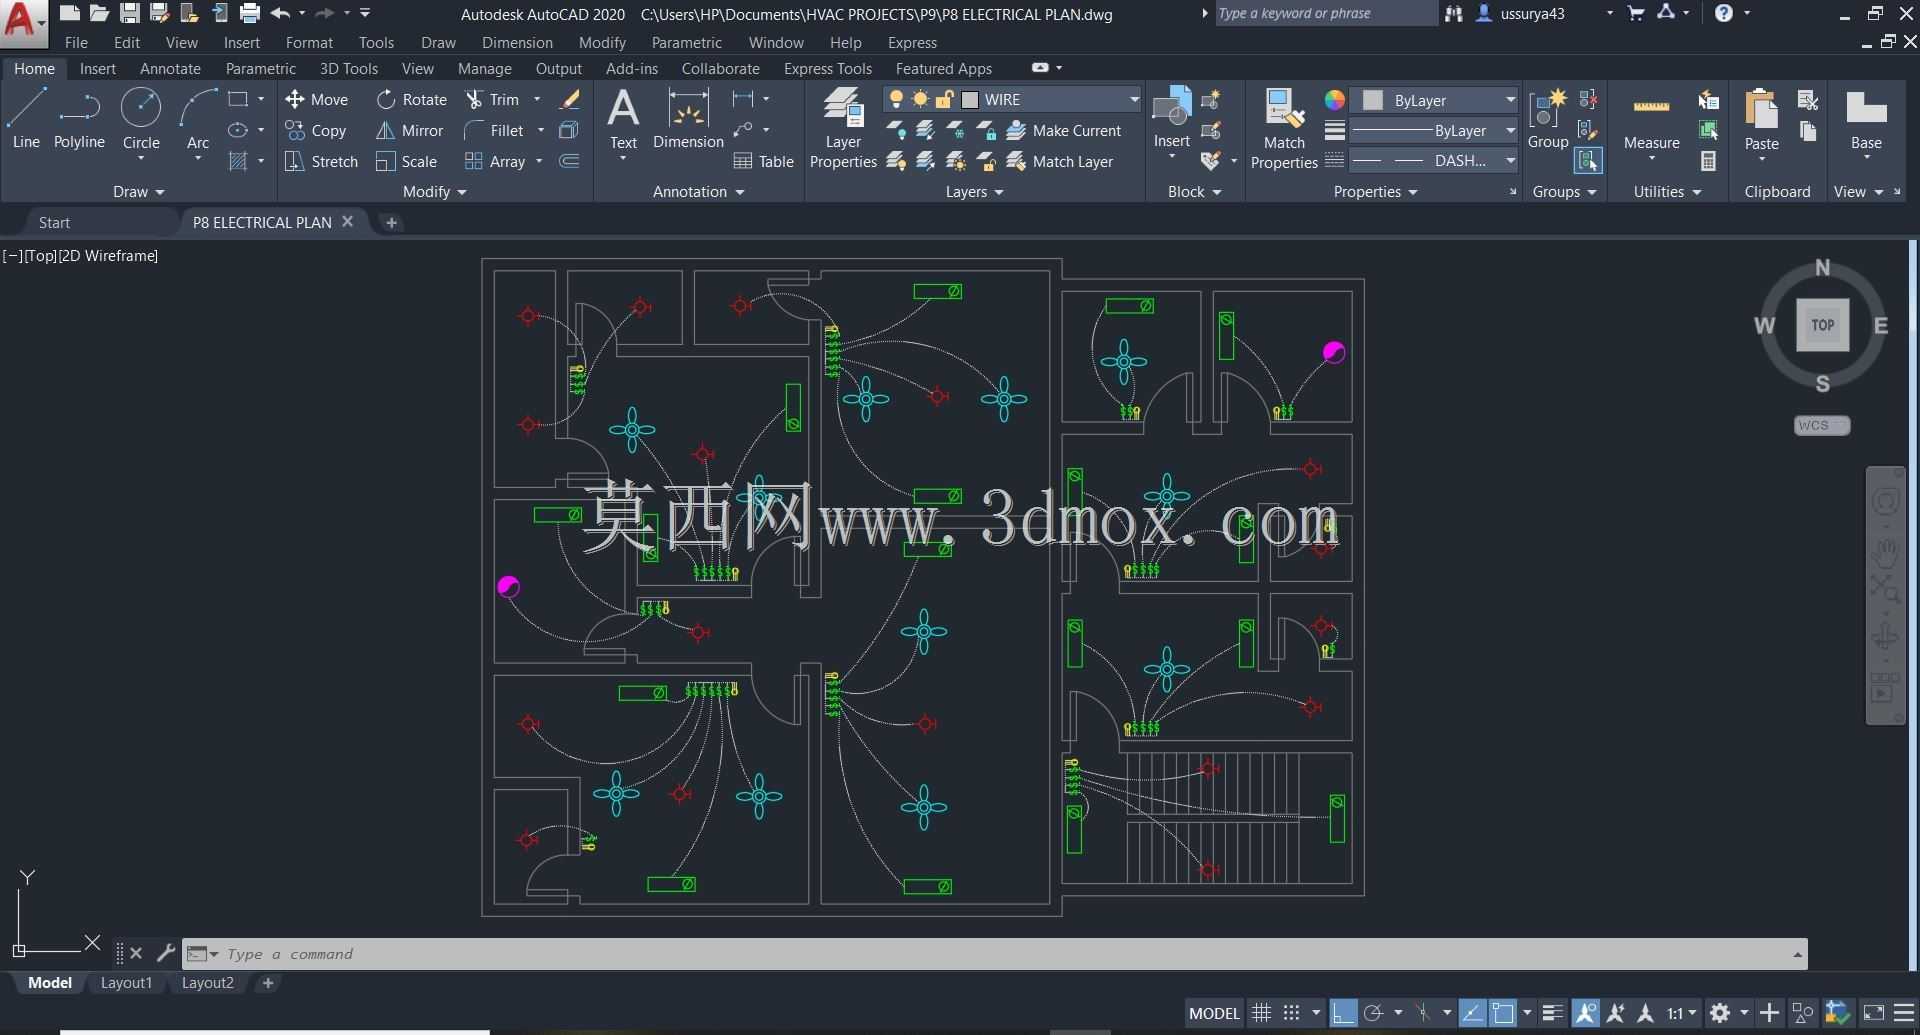Viewport: 1920px width, 1035px height.
Task: Click the WCS coordinate system button
Action: coord(1821,425)
